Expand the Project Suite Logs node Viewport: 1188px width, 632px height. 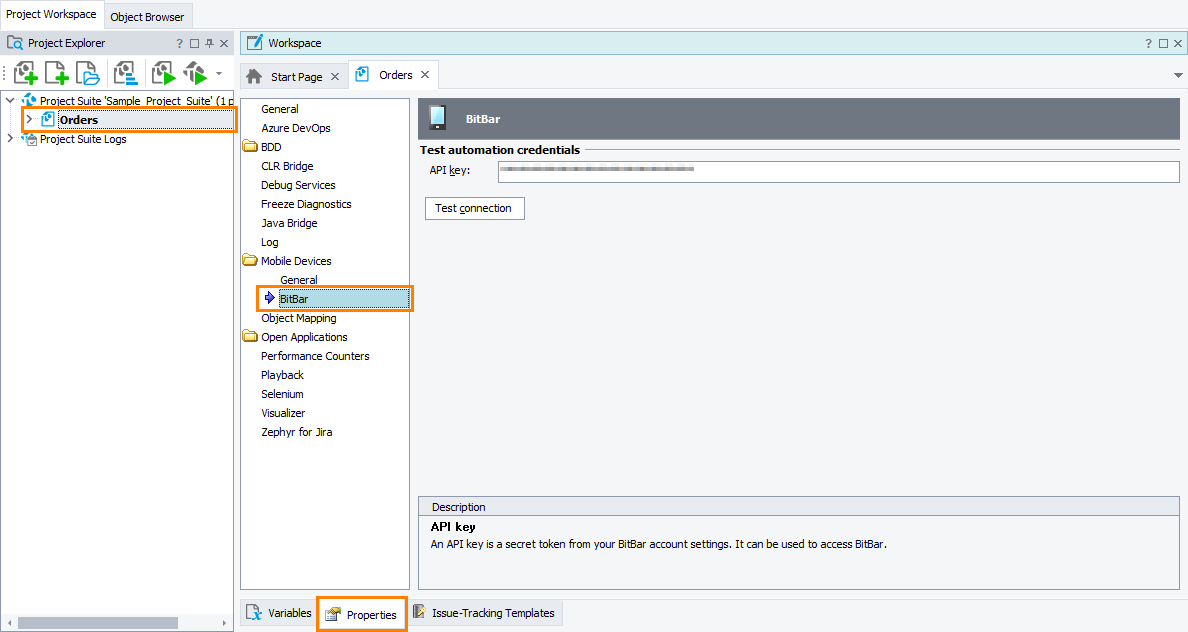(10, 139)
